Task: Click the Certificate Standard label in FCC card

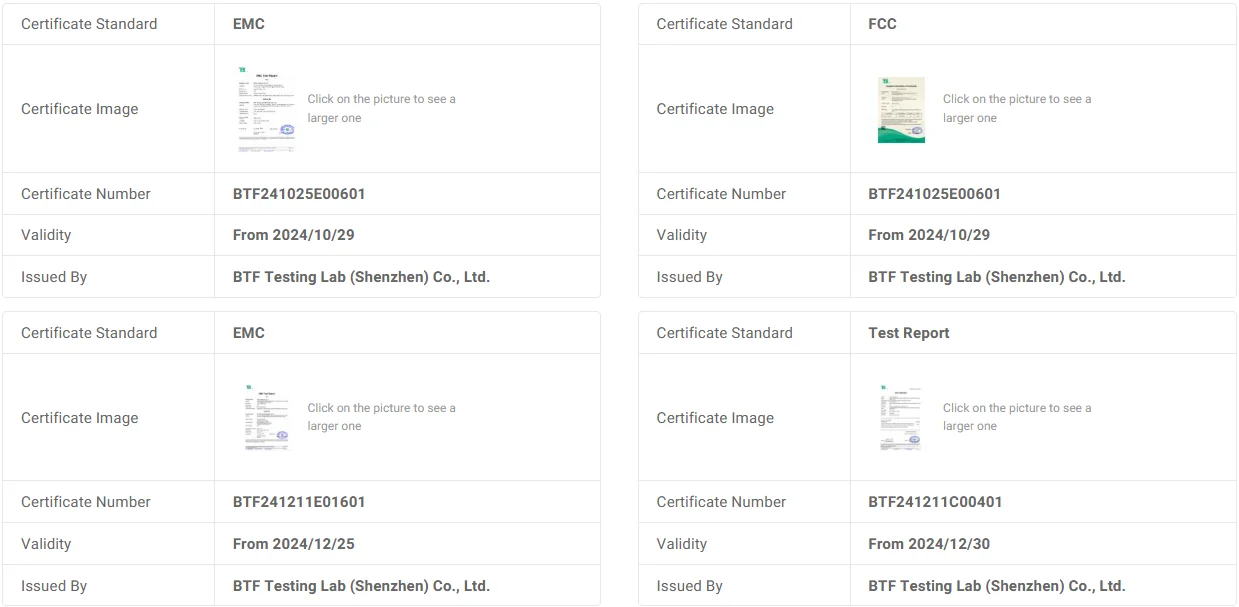Action: click(724, 24)
